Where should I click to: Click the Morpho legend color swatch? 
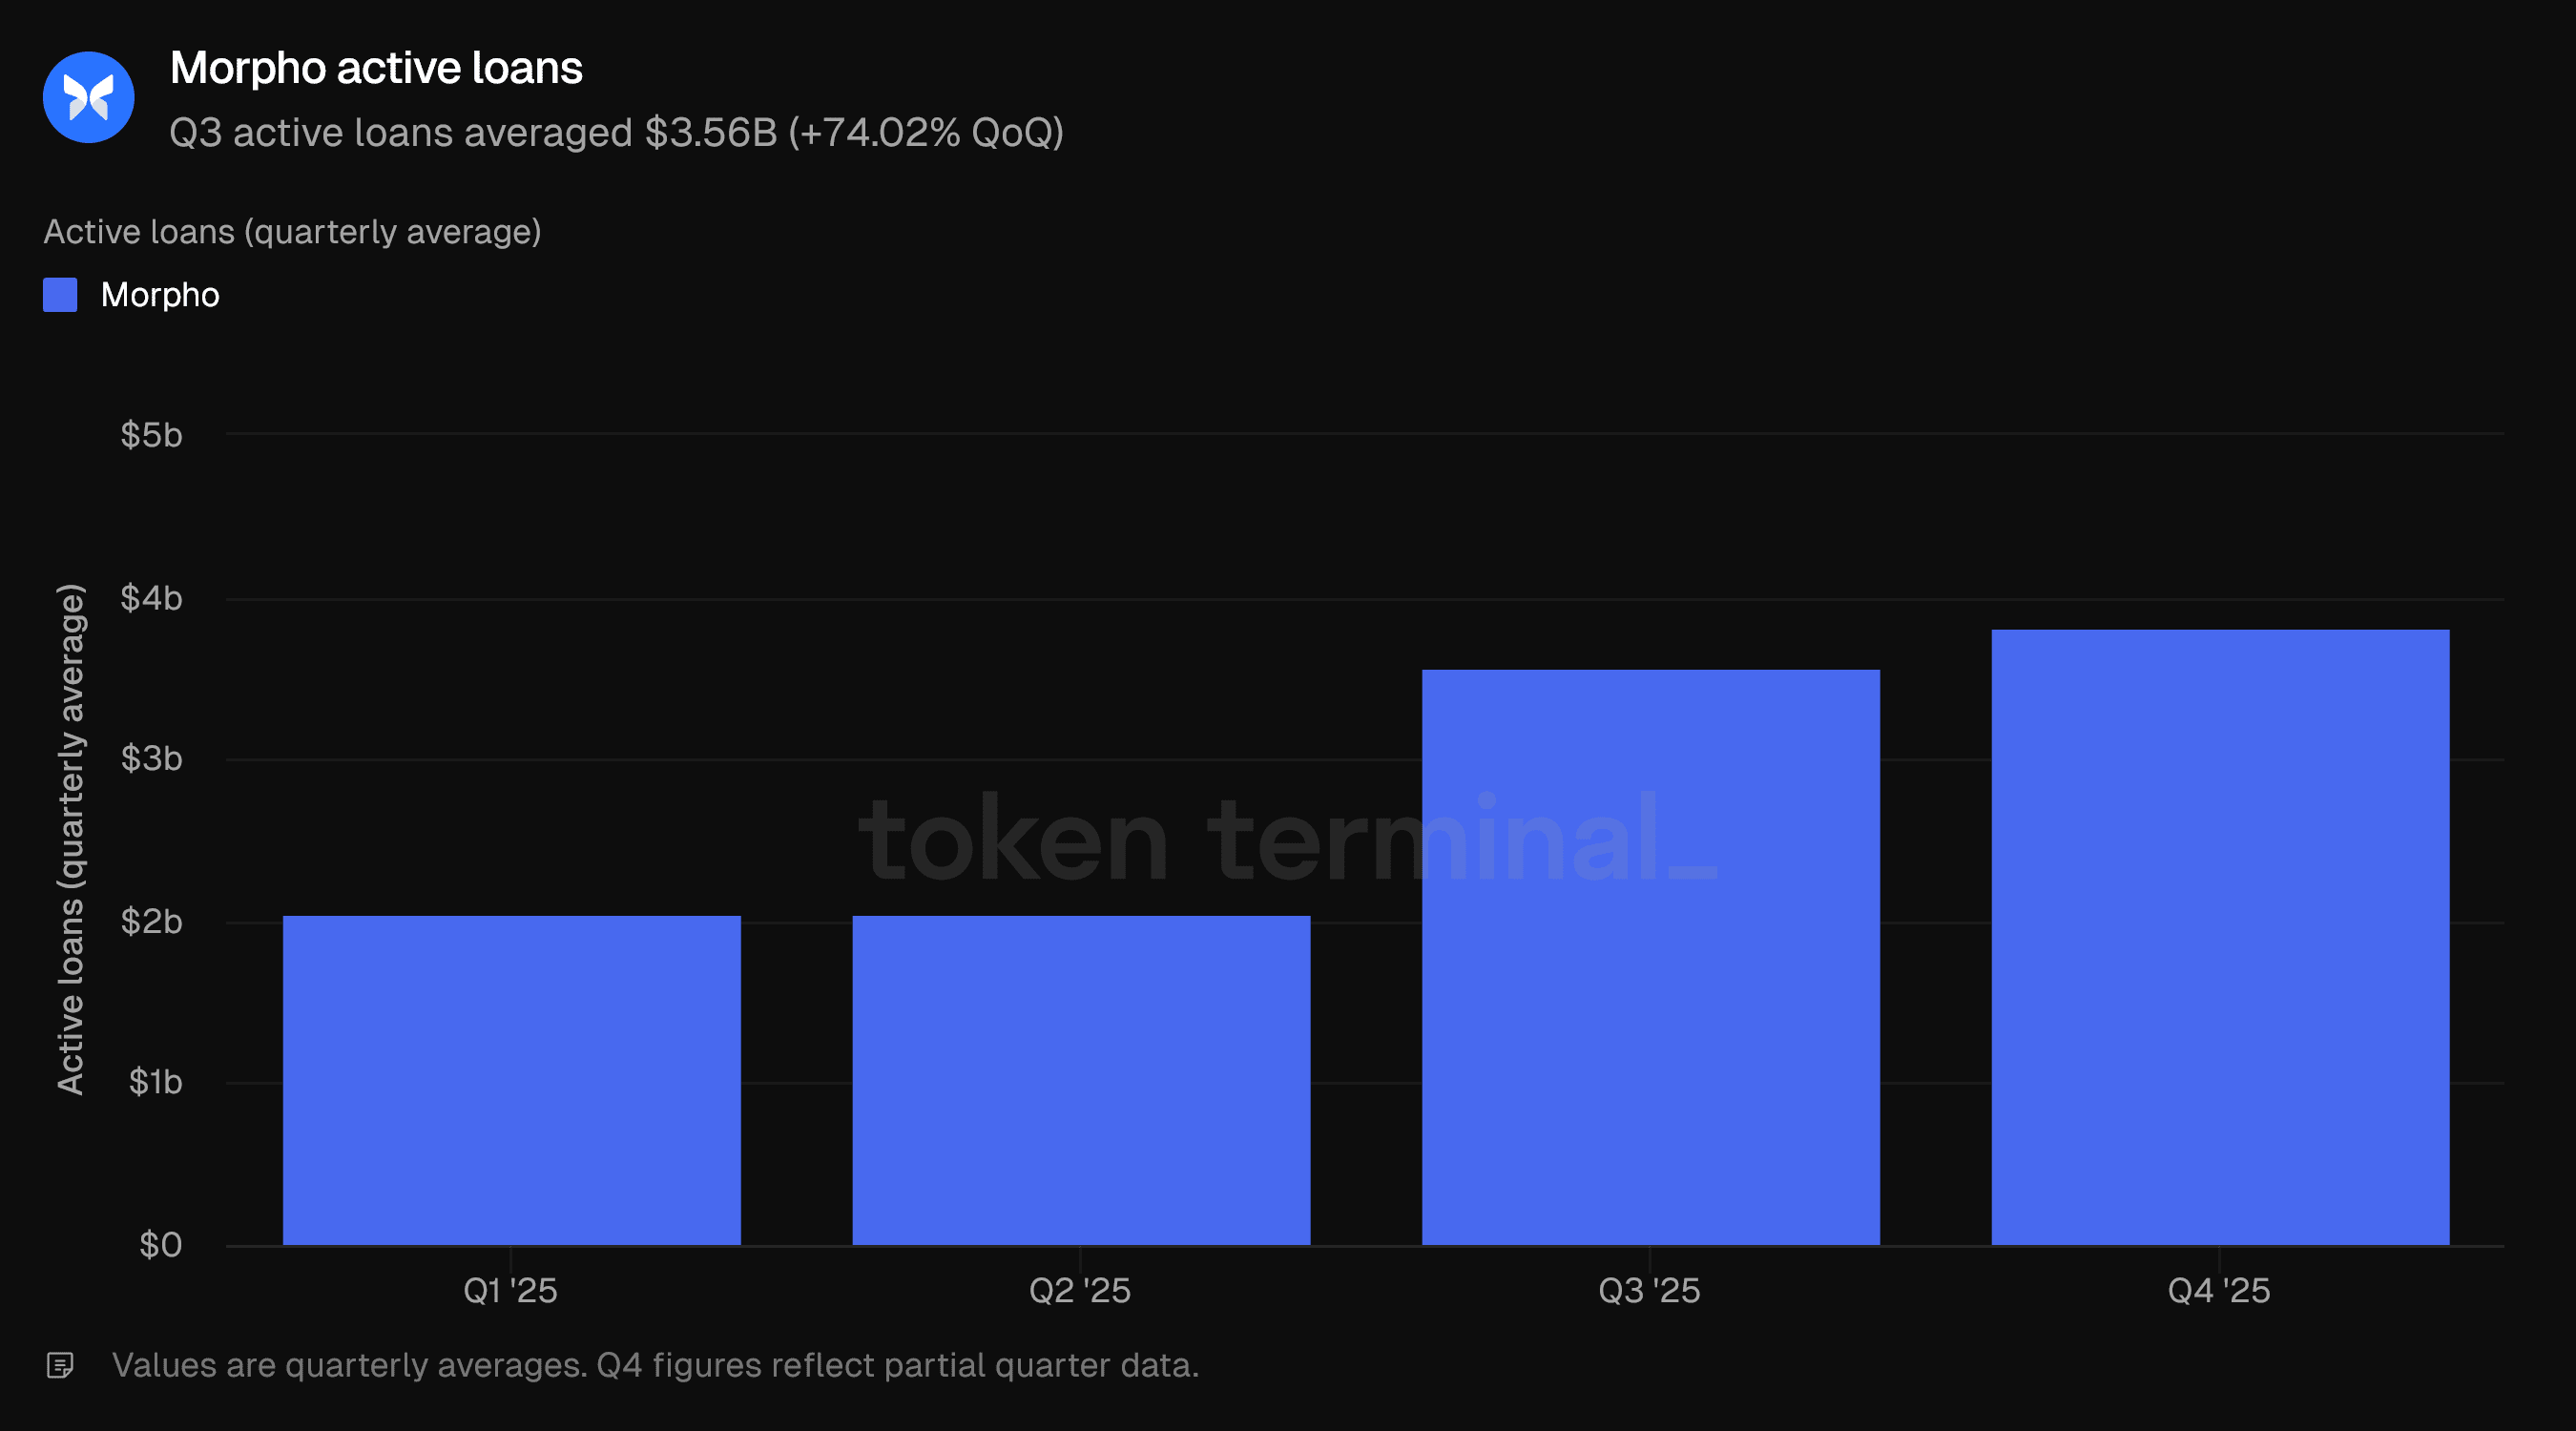click(60, 295)
